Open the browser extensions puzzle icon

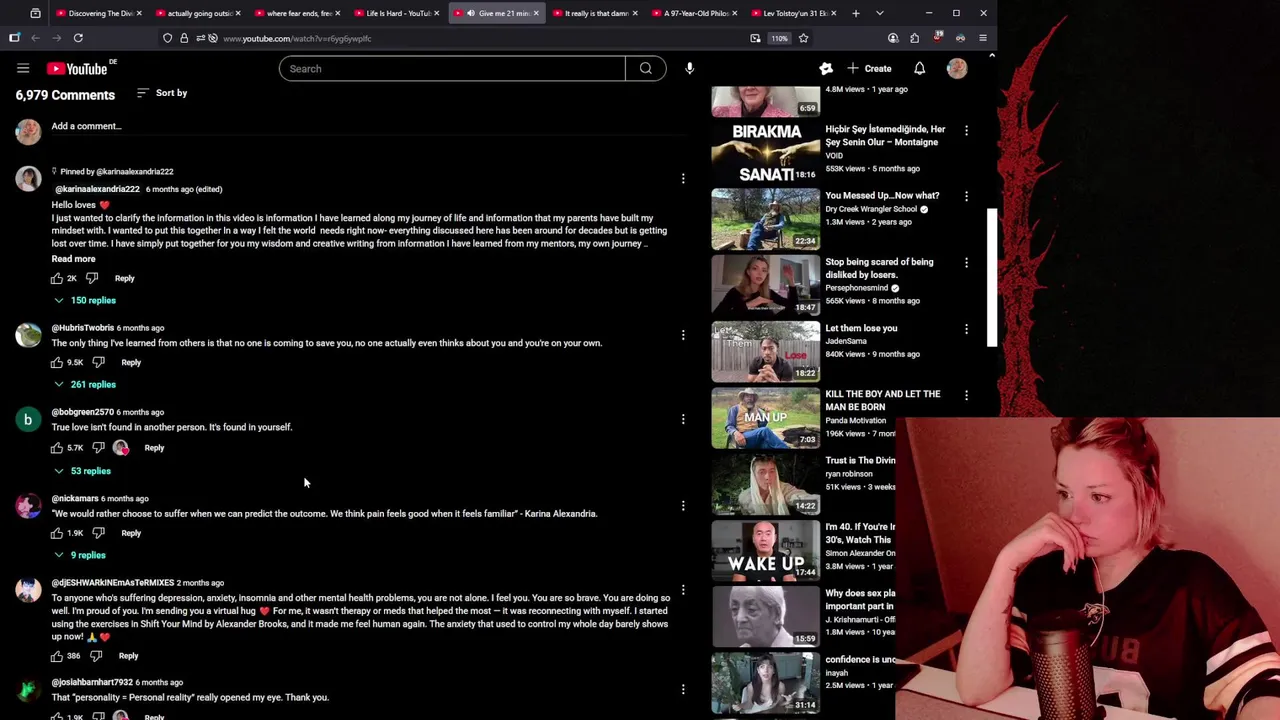point(914,38)
